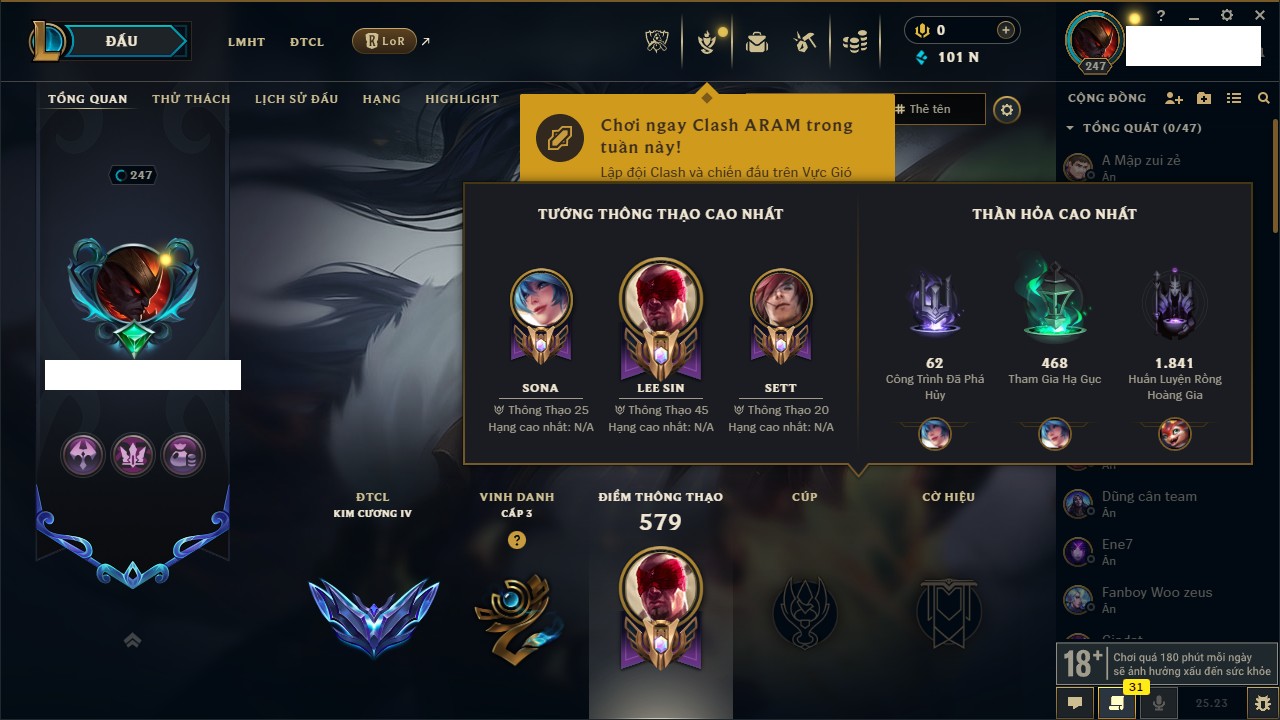Toggle the microphone mute button
This screenshot has width=1280, height=720.
(1159, 703)
